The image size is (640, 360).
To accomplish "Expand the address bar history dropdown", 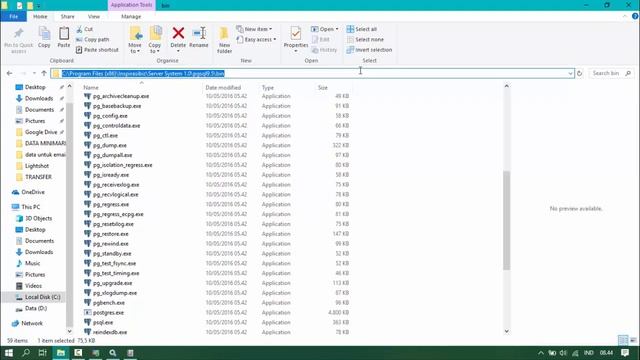I will [x=570, y=73].
